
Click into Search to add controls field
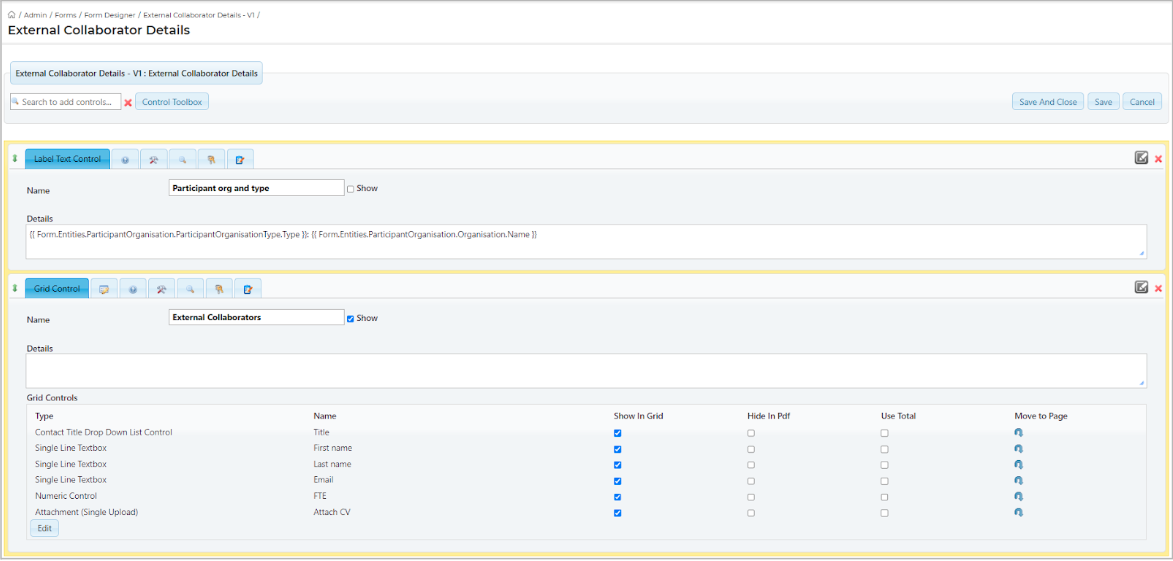pos(68,102)
